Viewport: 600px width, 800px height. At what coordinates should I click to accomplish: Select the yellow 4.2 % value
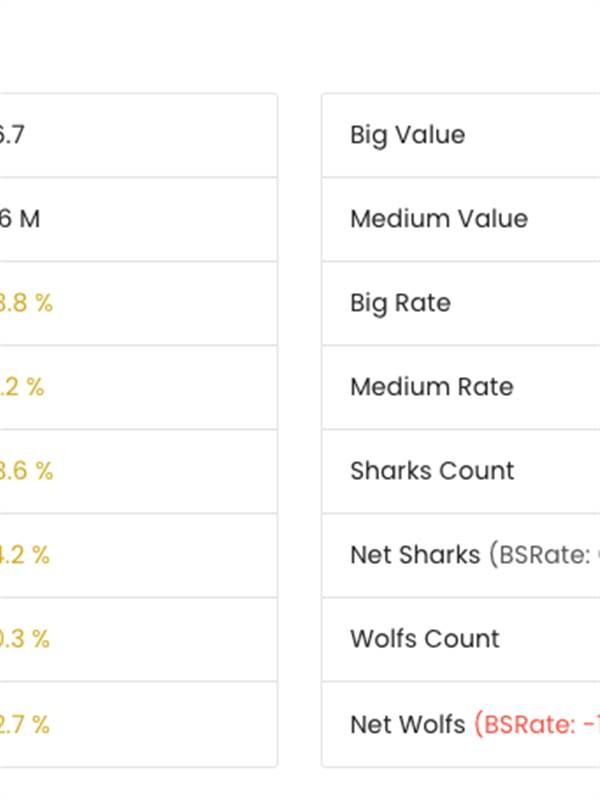(24, 555)
